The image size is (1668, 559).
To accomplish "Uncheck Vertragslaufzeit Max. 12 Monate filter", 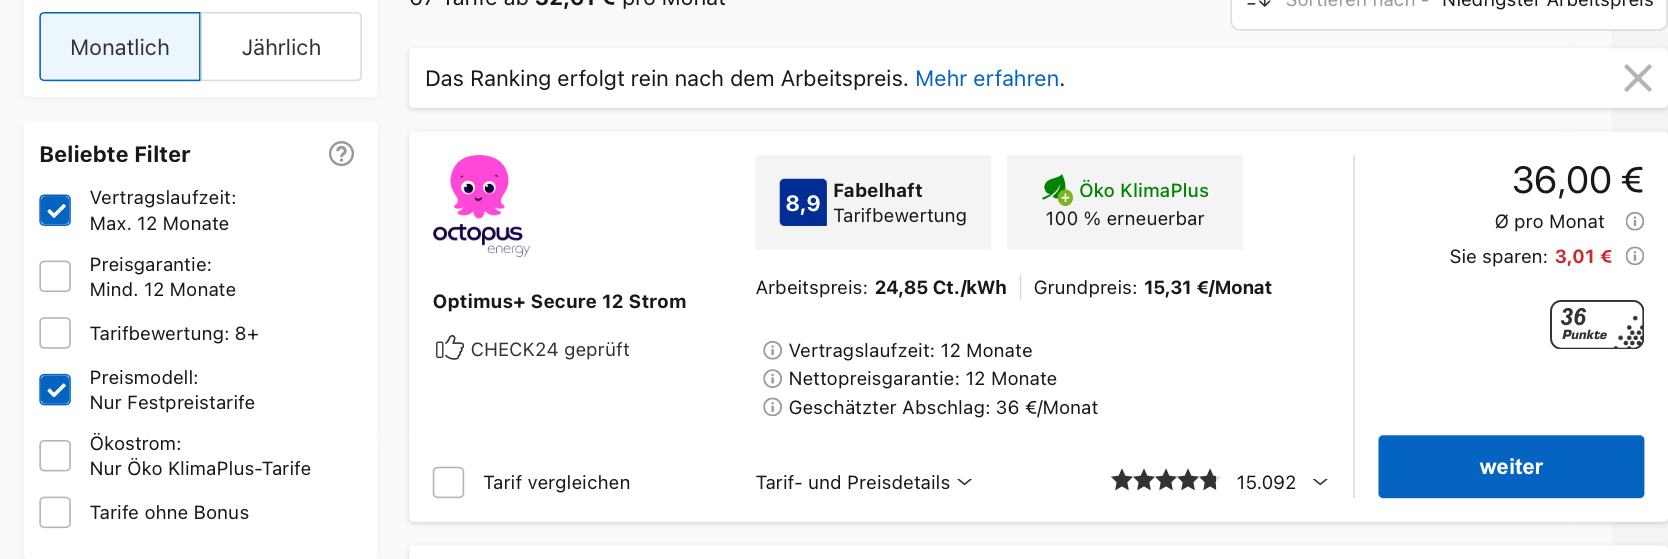I will 55,211.
